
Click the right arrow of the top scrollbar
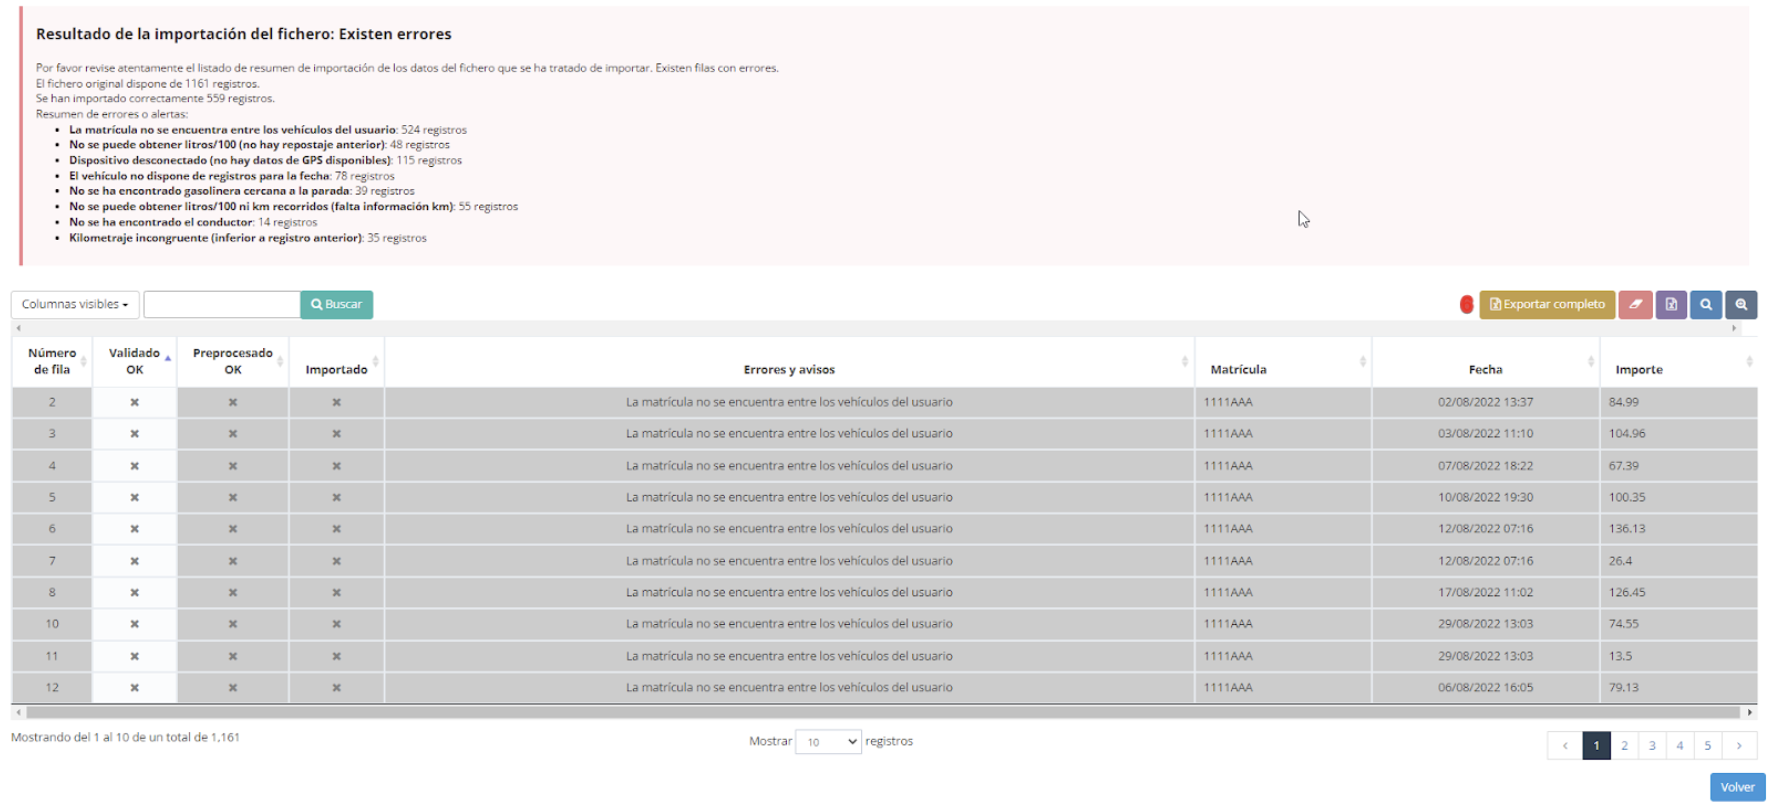point(1734,328)
